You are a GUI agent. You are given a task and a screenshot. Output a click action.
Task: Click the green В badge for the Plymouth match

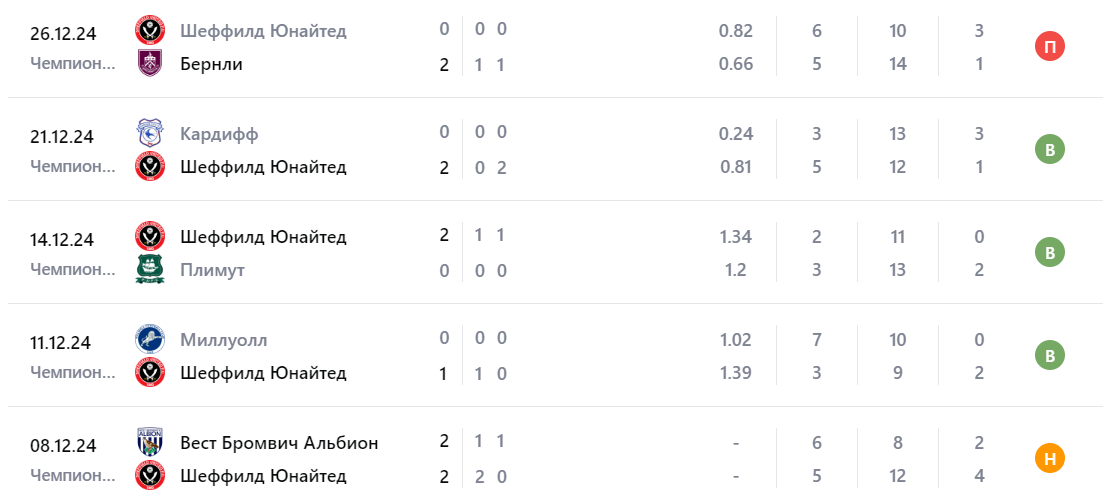(x=1050, y=253)
